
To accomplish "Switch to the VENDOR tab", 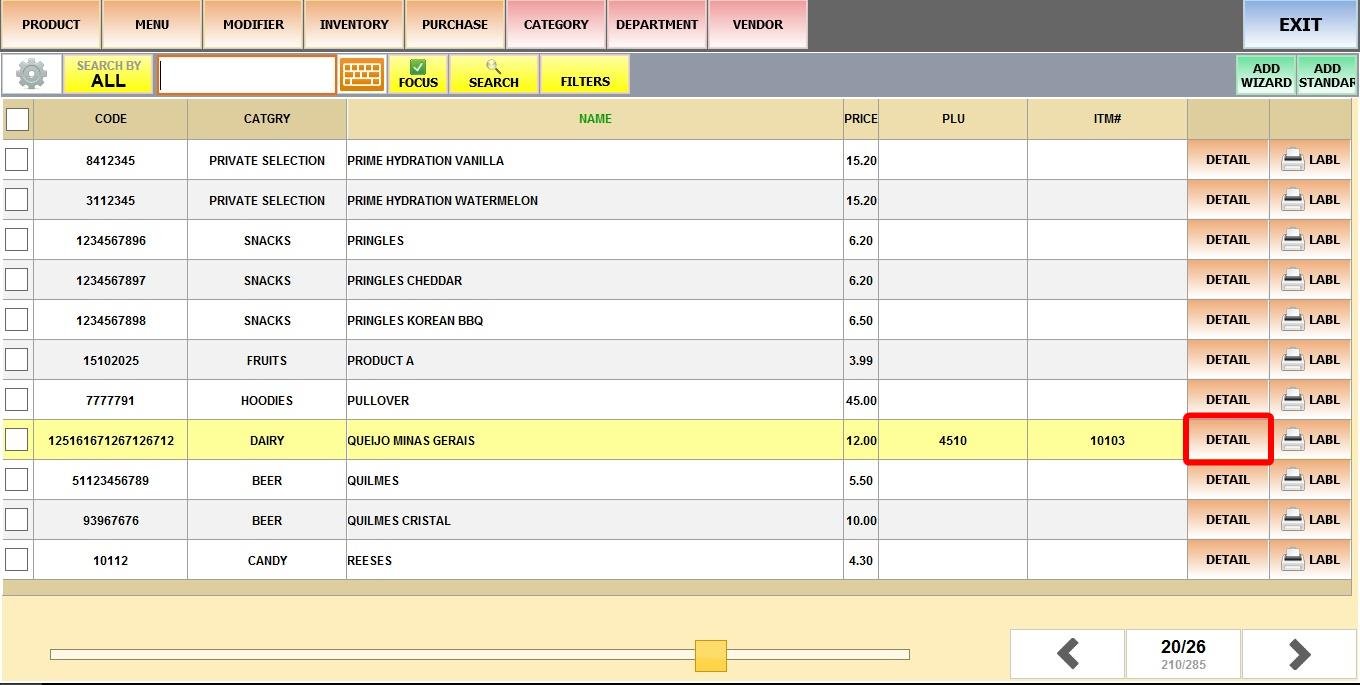I will click(757, 24).
